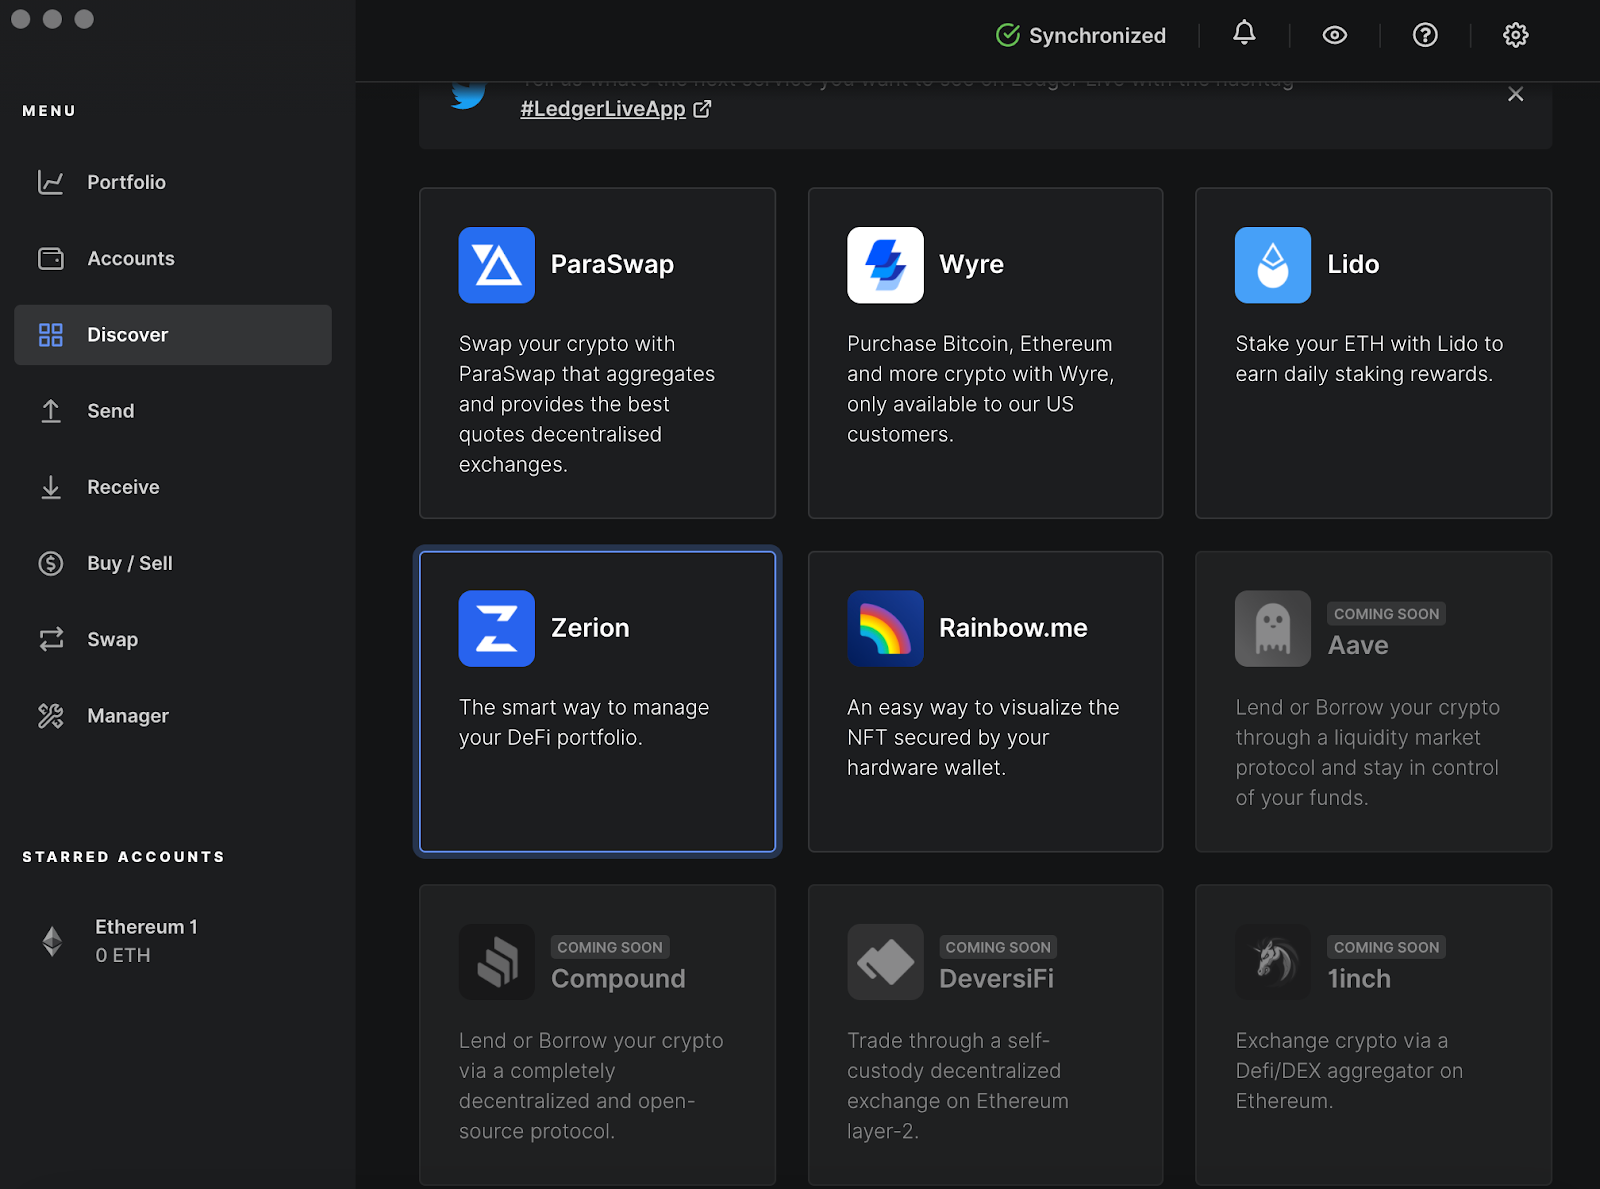Click the Compound coming soon title
This screenshot has width=1600, height=1189.
coord(618,979)
